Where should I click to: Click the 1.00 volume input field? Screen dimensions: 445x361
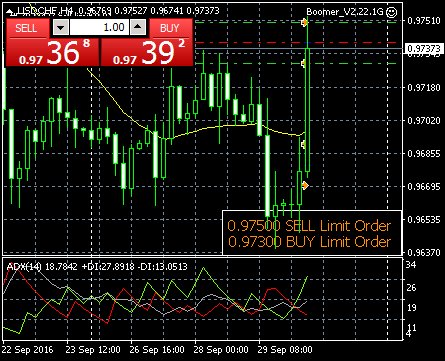[x=99, y=27]
